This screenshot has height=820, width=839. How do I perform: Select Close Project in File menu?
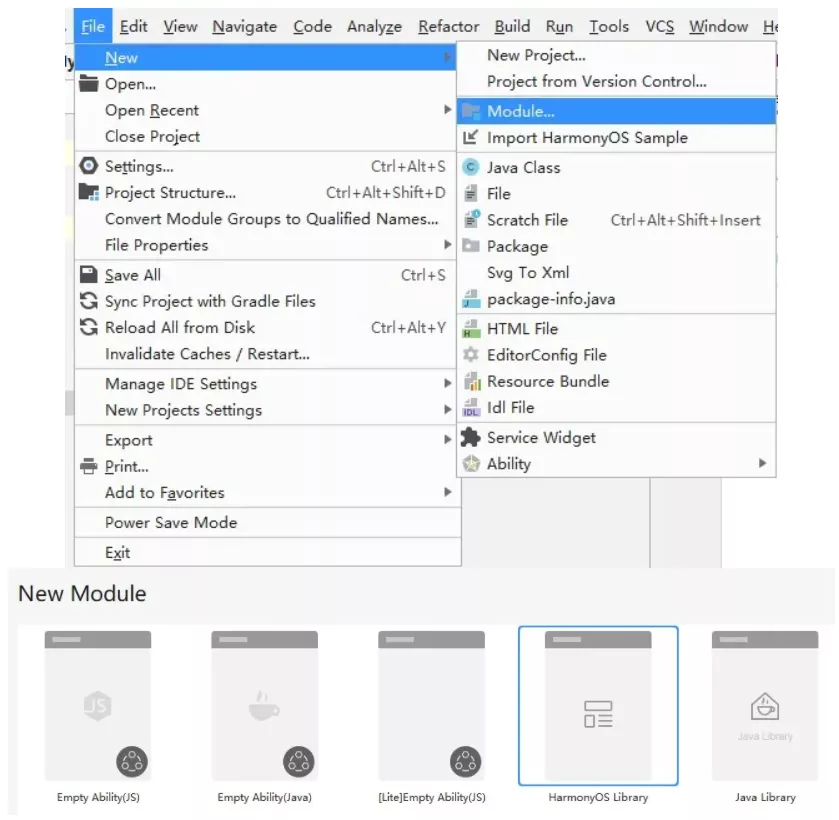(x=265, y=136)
